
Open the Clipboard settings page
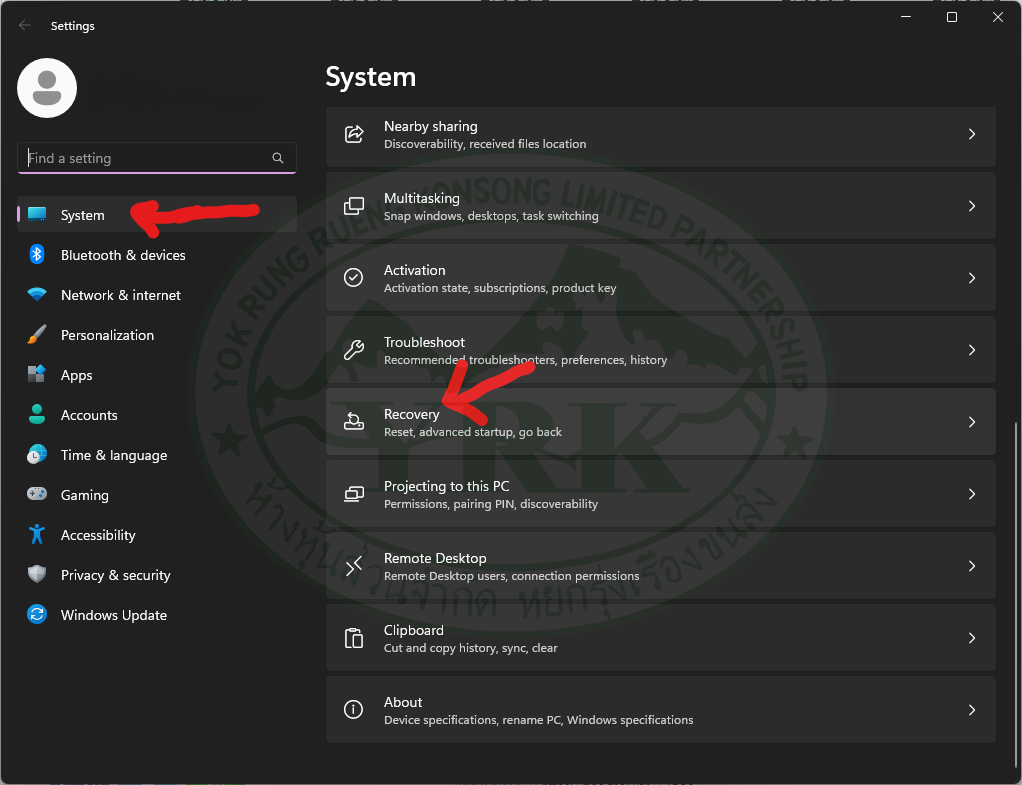[661, 638]
